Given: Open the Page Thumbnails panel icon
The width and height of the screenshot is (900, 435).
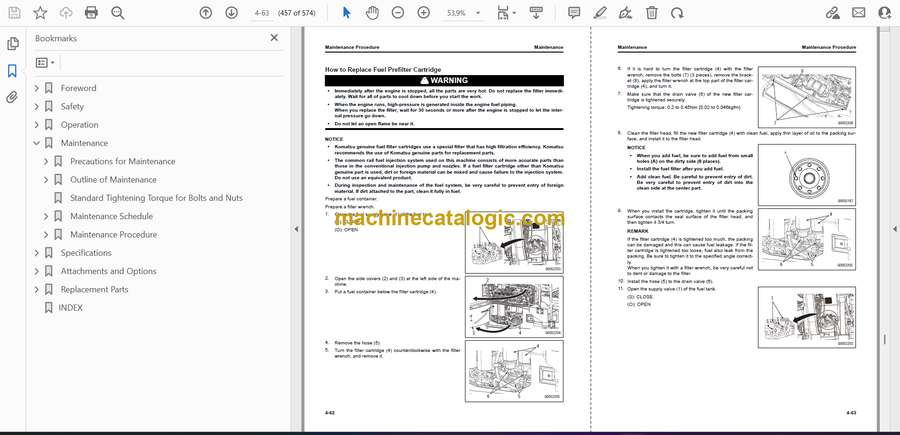Looking at the screenshot, I should pos(12,44).
